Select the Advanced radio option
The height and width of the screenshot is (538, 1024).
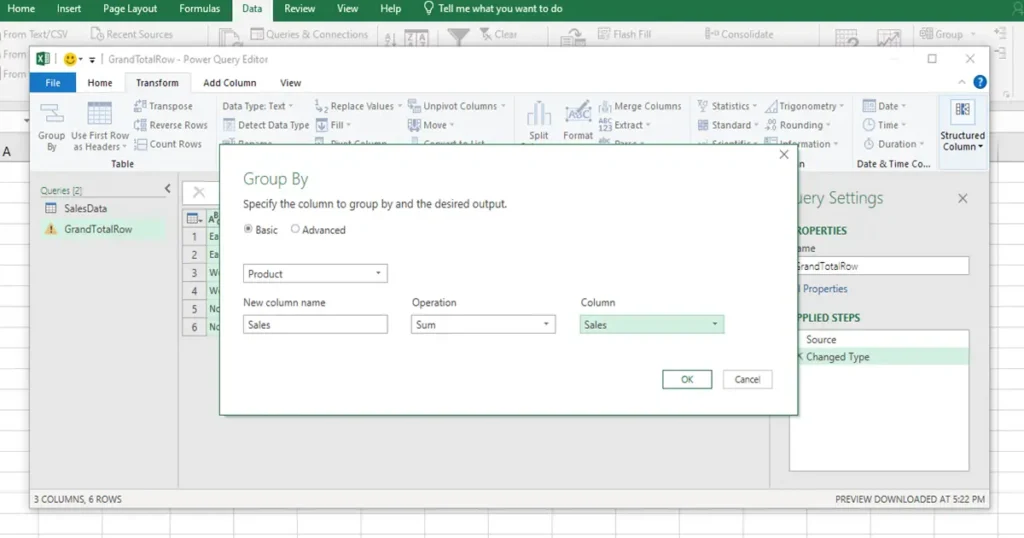pos(295,229)
